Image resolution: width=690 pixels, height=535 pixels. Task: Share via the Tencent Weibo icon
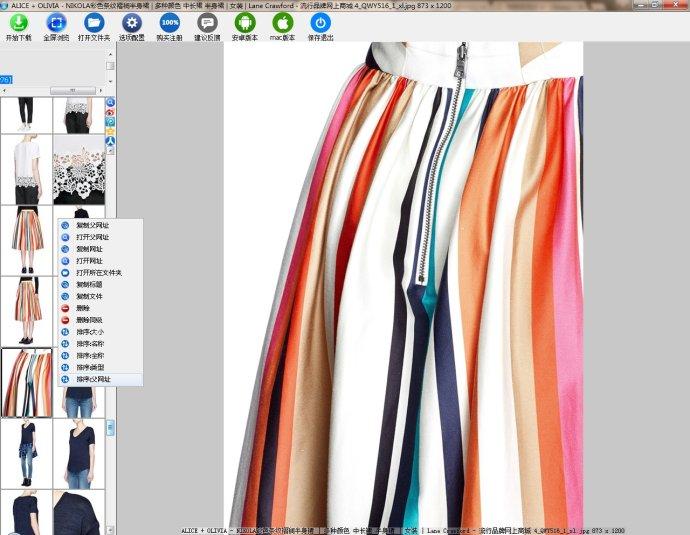point(110,122)
